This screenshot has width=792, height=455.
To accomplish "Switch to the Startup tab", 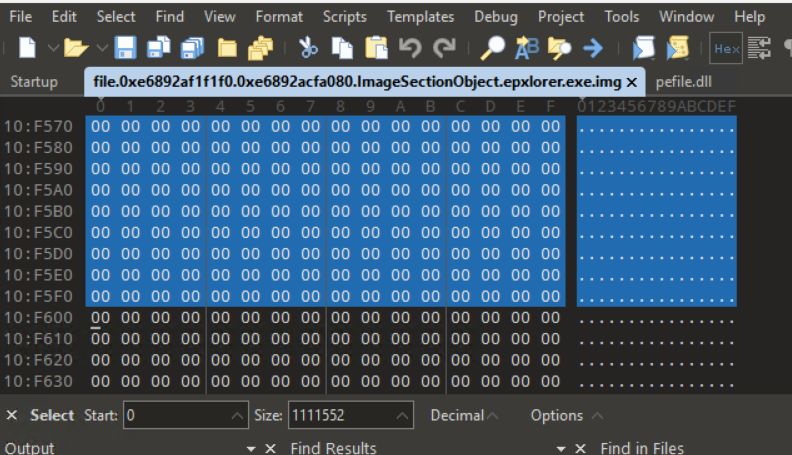I will coord(34,82).
